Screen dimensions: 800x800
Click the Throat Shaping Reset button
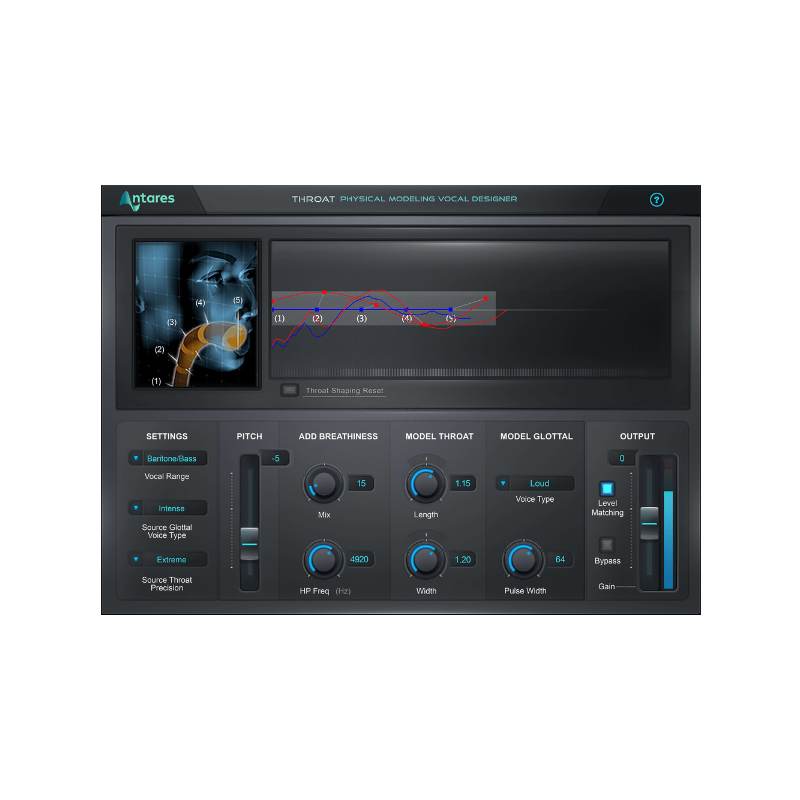[x=289, y=390]
